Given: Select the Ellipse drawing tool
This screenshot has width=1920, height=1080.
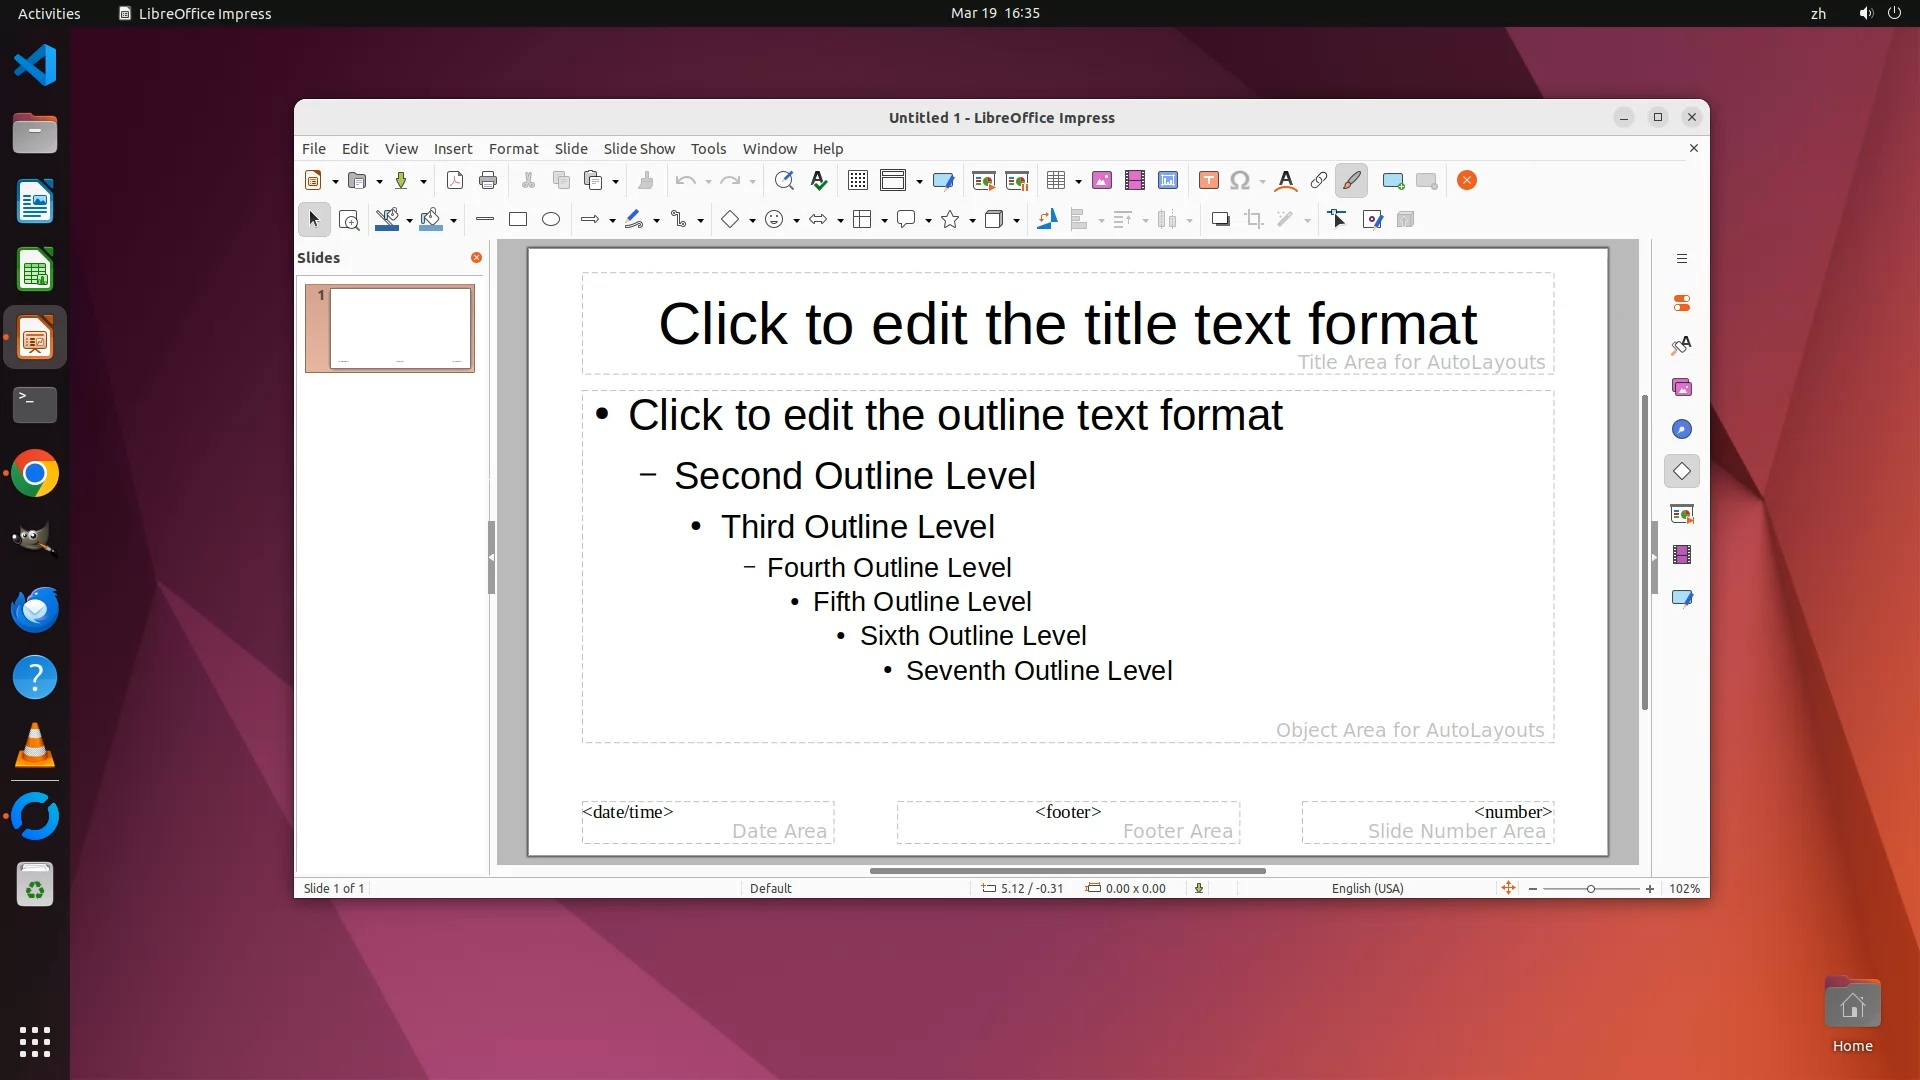Looking at the screenshot, I should [x=551, y=219].
